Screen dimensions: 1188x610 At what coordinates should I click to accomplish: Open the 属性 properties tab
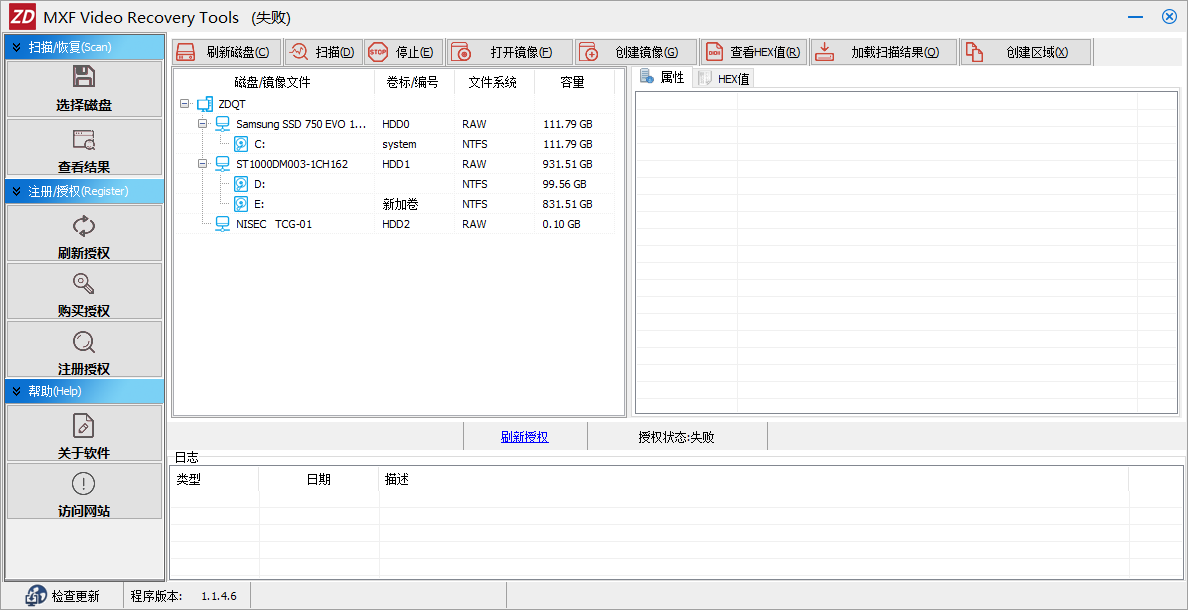coord(660,77)
